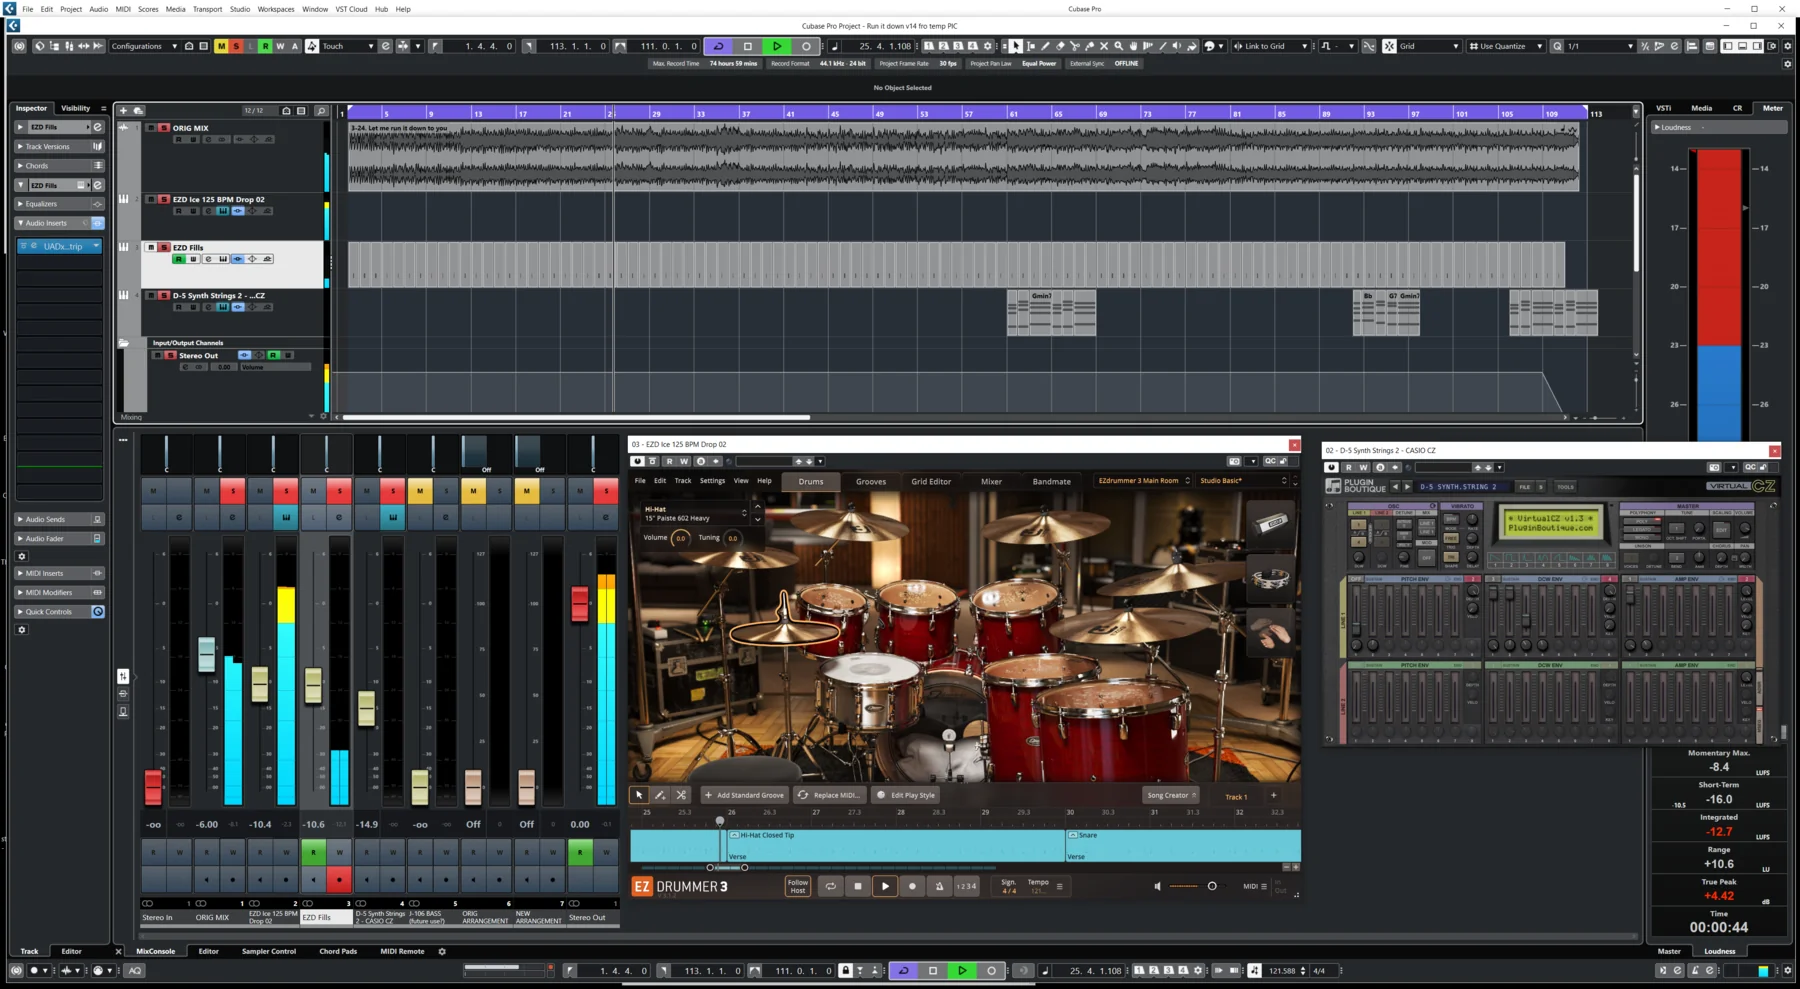Click Stop in the top transport
The image size is (1800, 989).
click(x=747, y=46)
